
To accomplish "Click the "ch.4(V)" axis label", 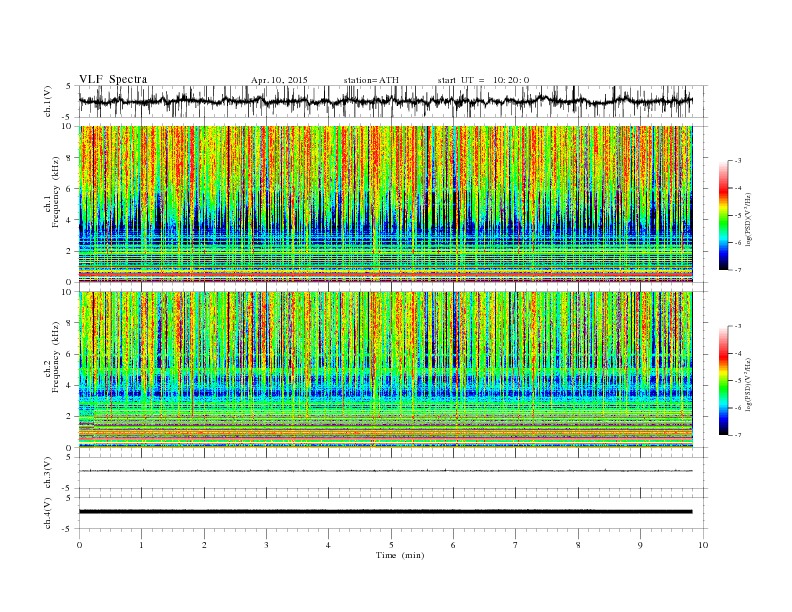I will coord(48,513).
